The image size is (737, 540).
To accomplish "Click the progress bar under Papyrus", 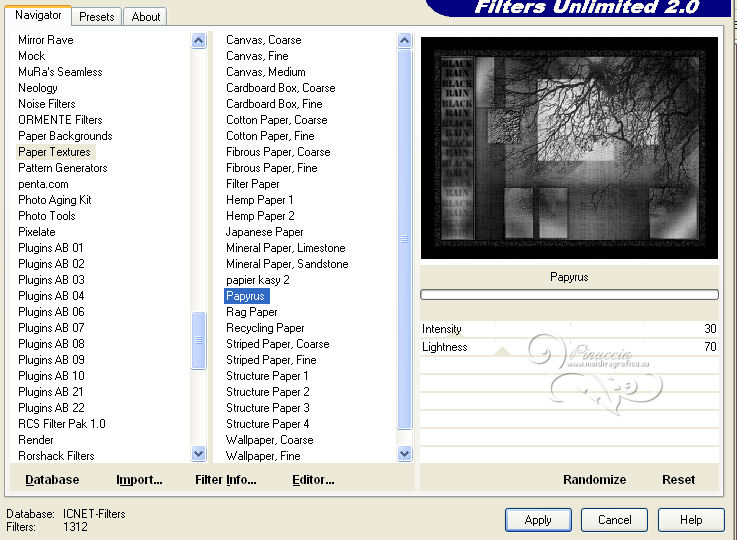I will [x=569, y=295].
